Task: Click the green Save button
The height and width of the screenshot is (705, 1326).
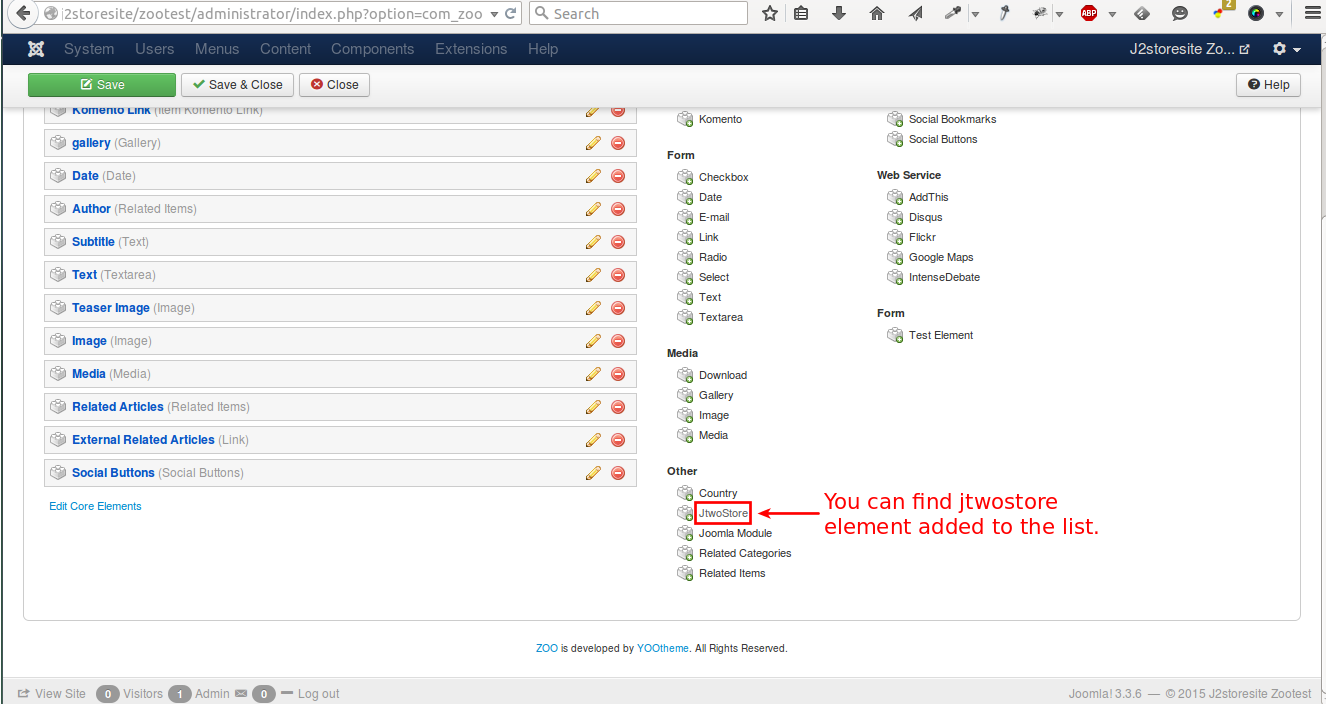Action: 102,85
